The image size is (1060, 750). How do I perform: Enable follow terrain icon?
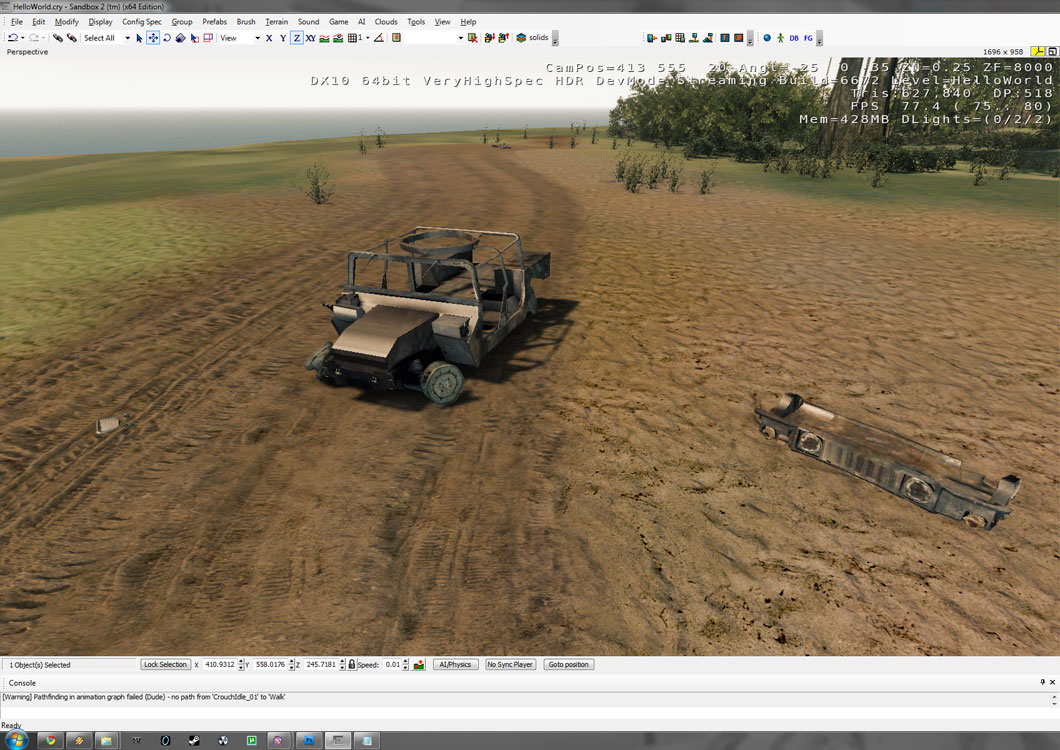click(324, 38)
